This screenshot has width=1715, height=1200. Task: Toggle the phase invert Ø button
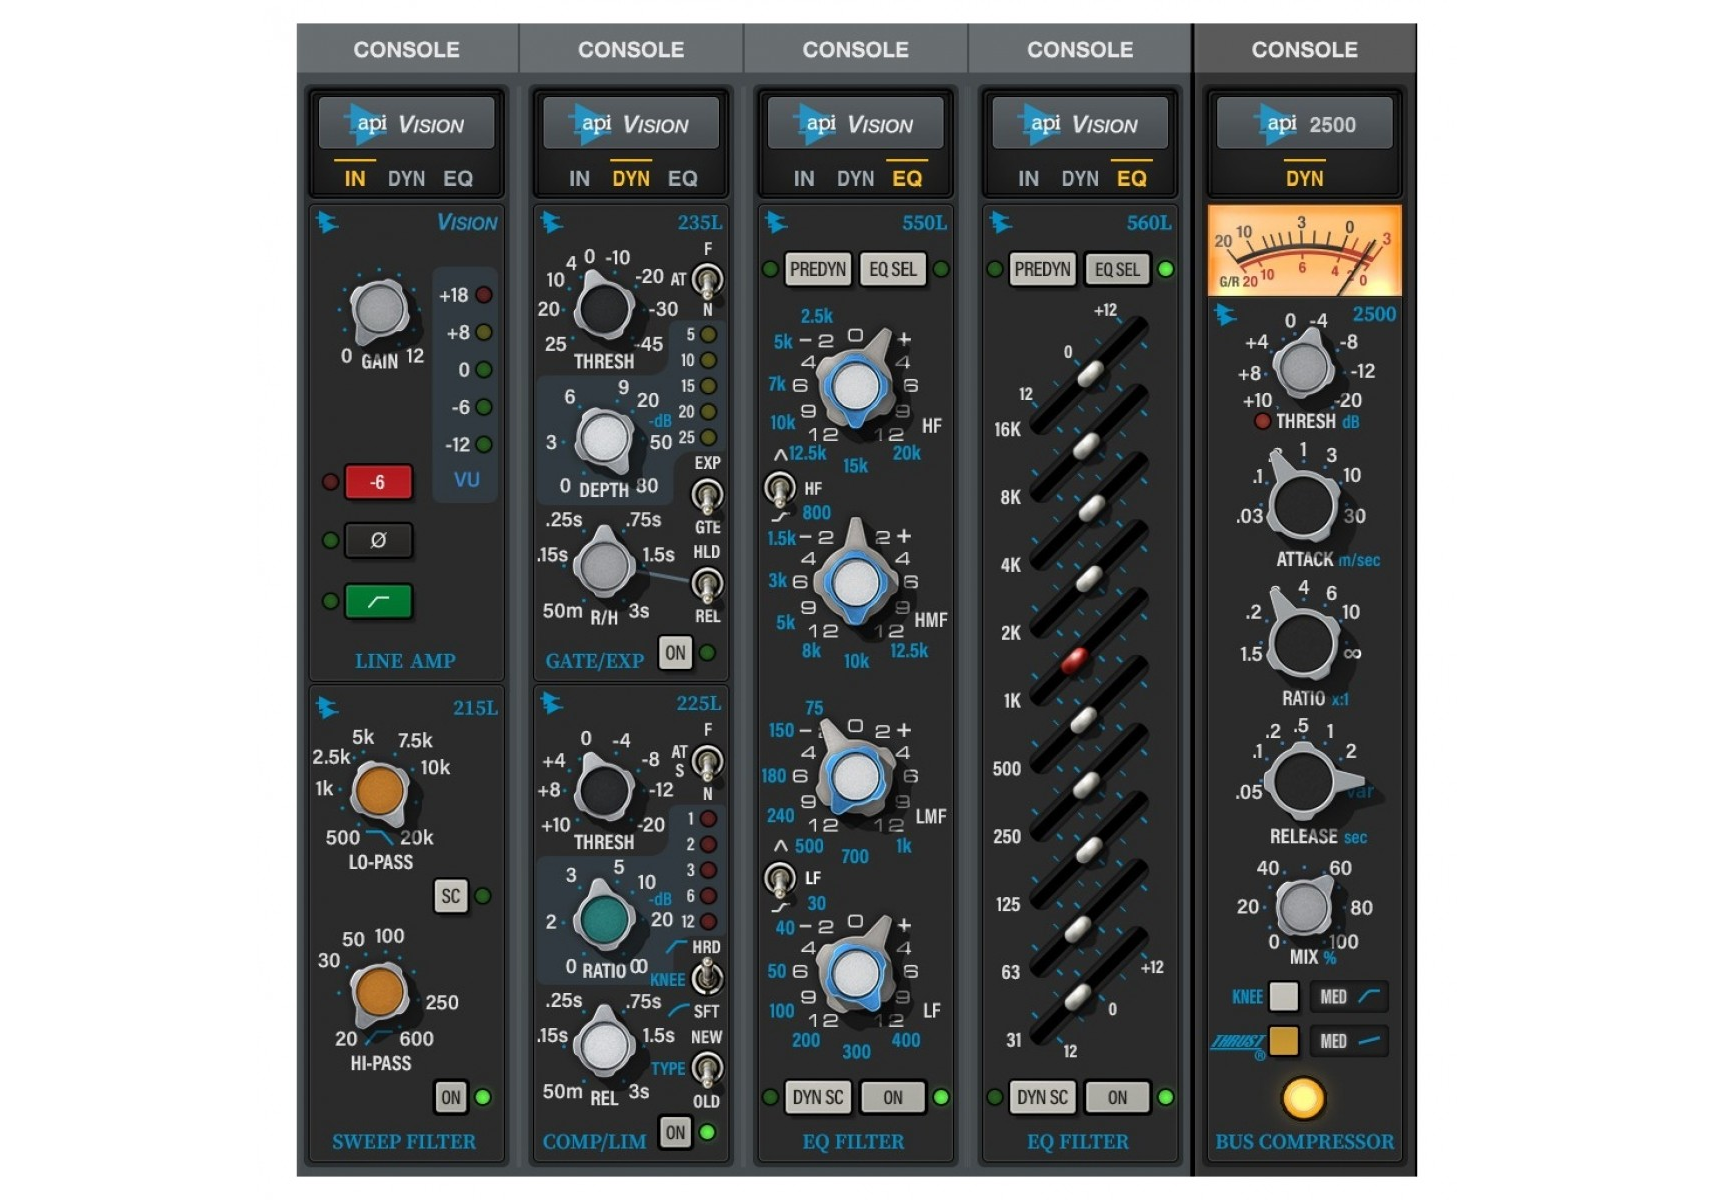pyautogui.click(x=378, y=540)
